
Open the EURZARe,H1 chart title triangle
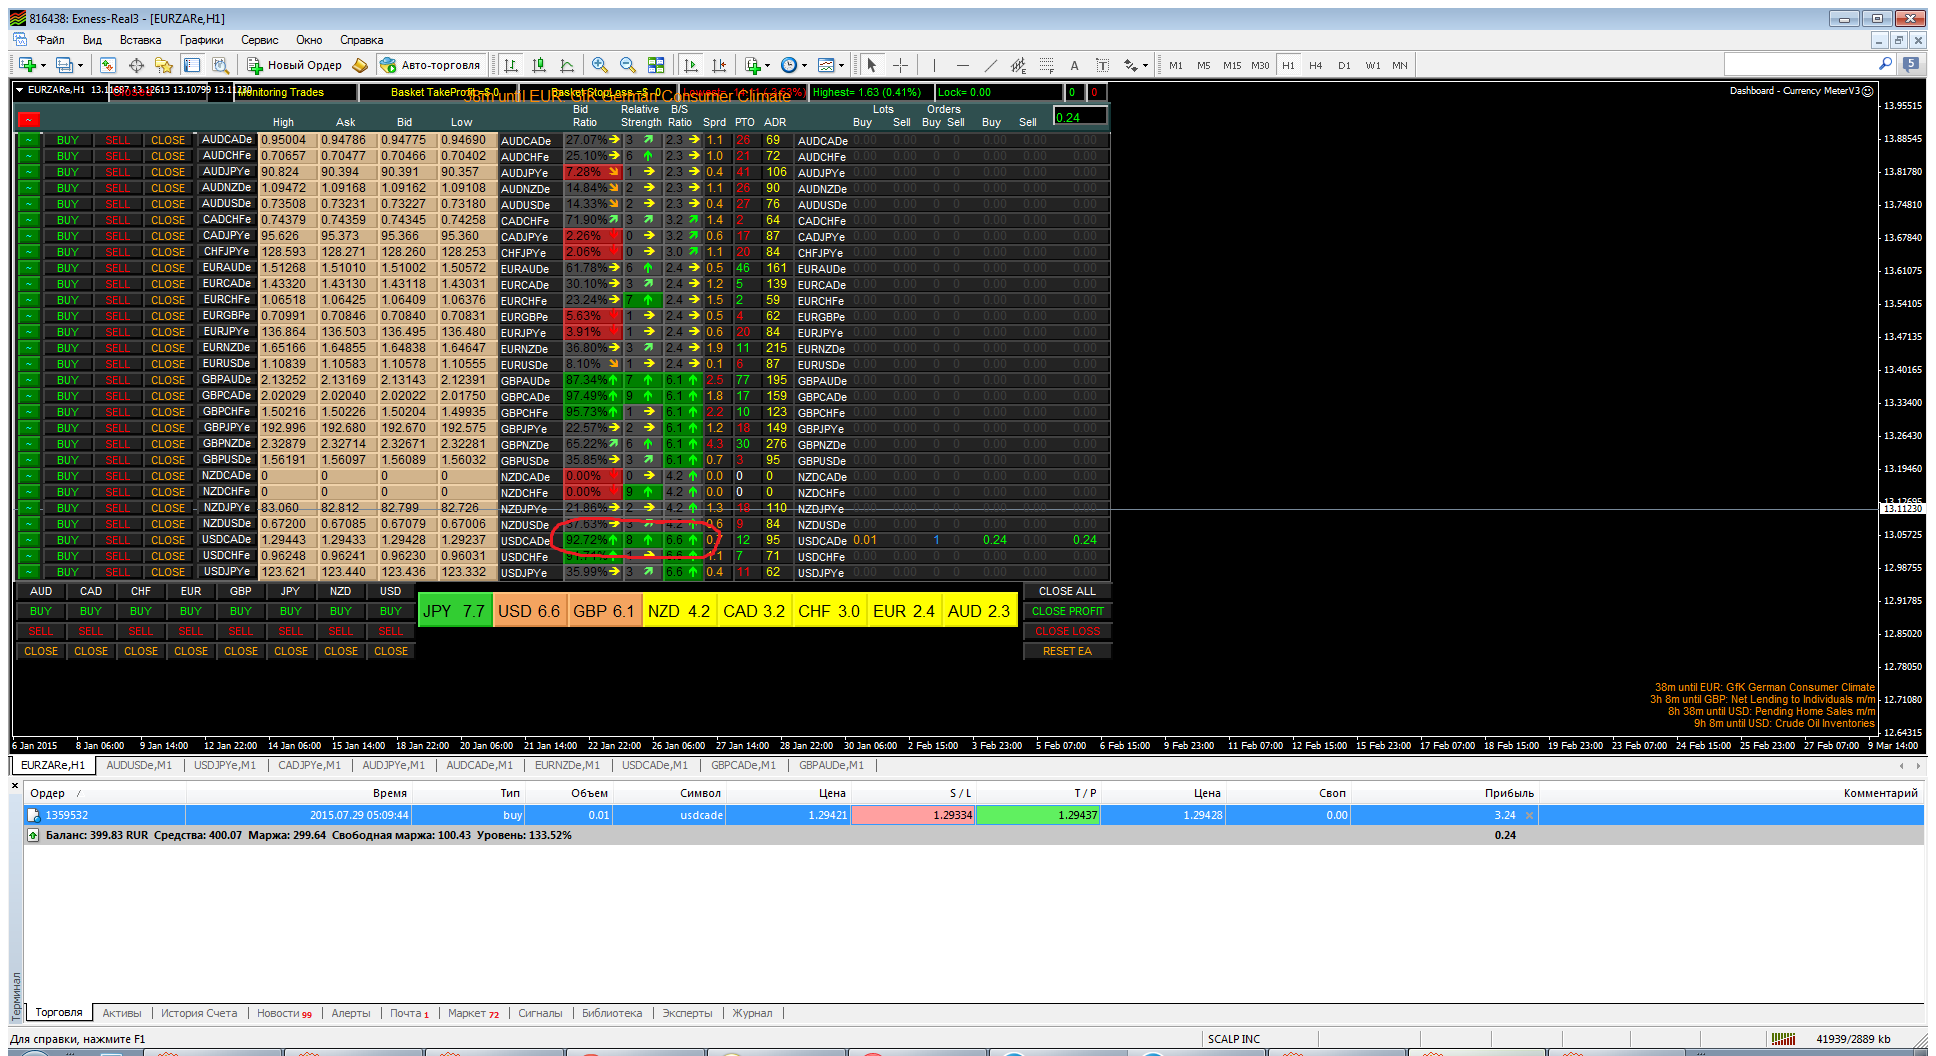tap(19, 90)
